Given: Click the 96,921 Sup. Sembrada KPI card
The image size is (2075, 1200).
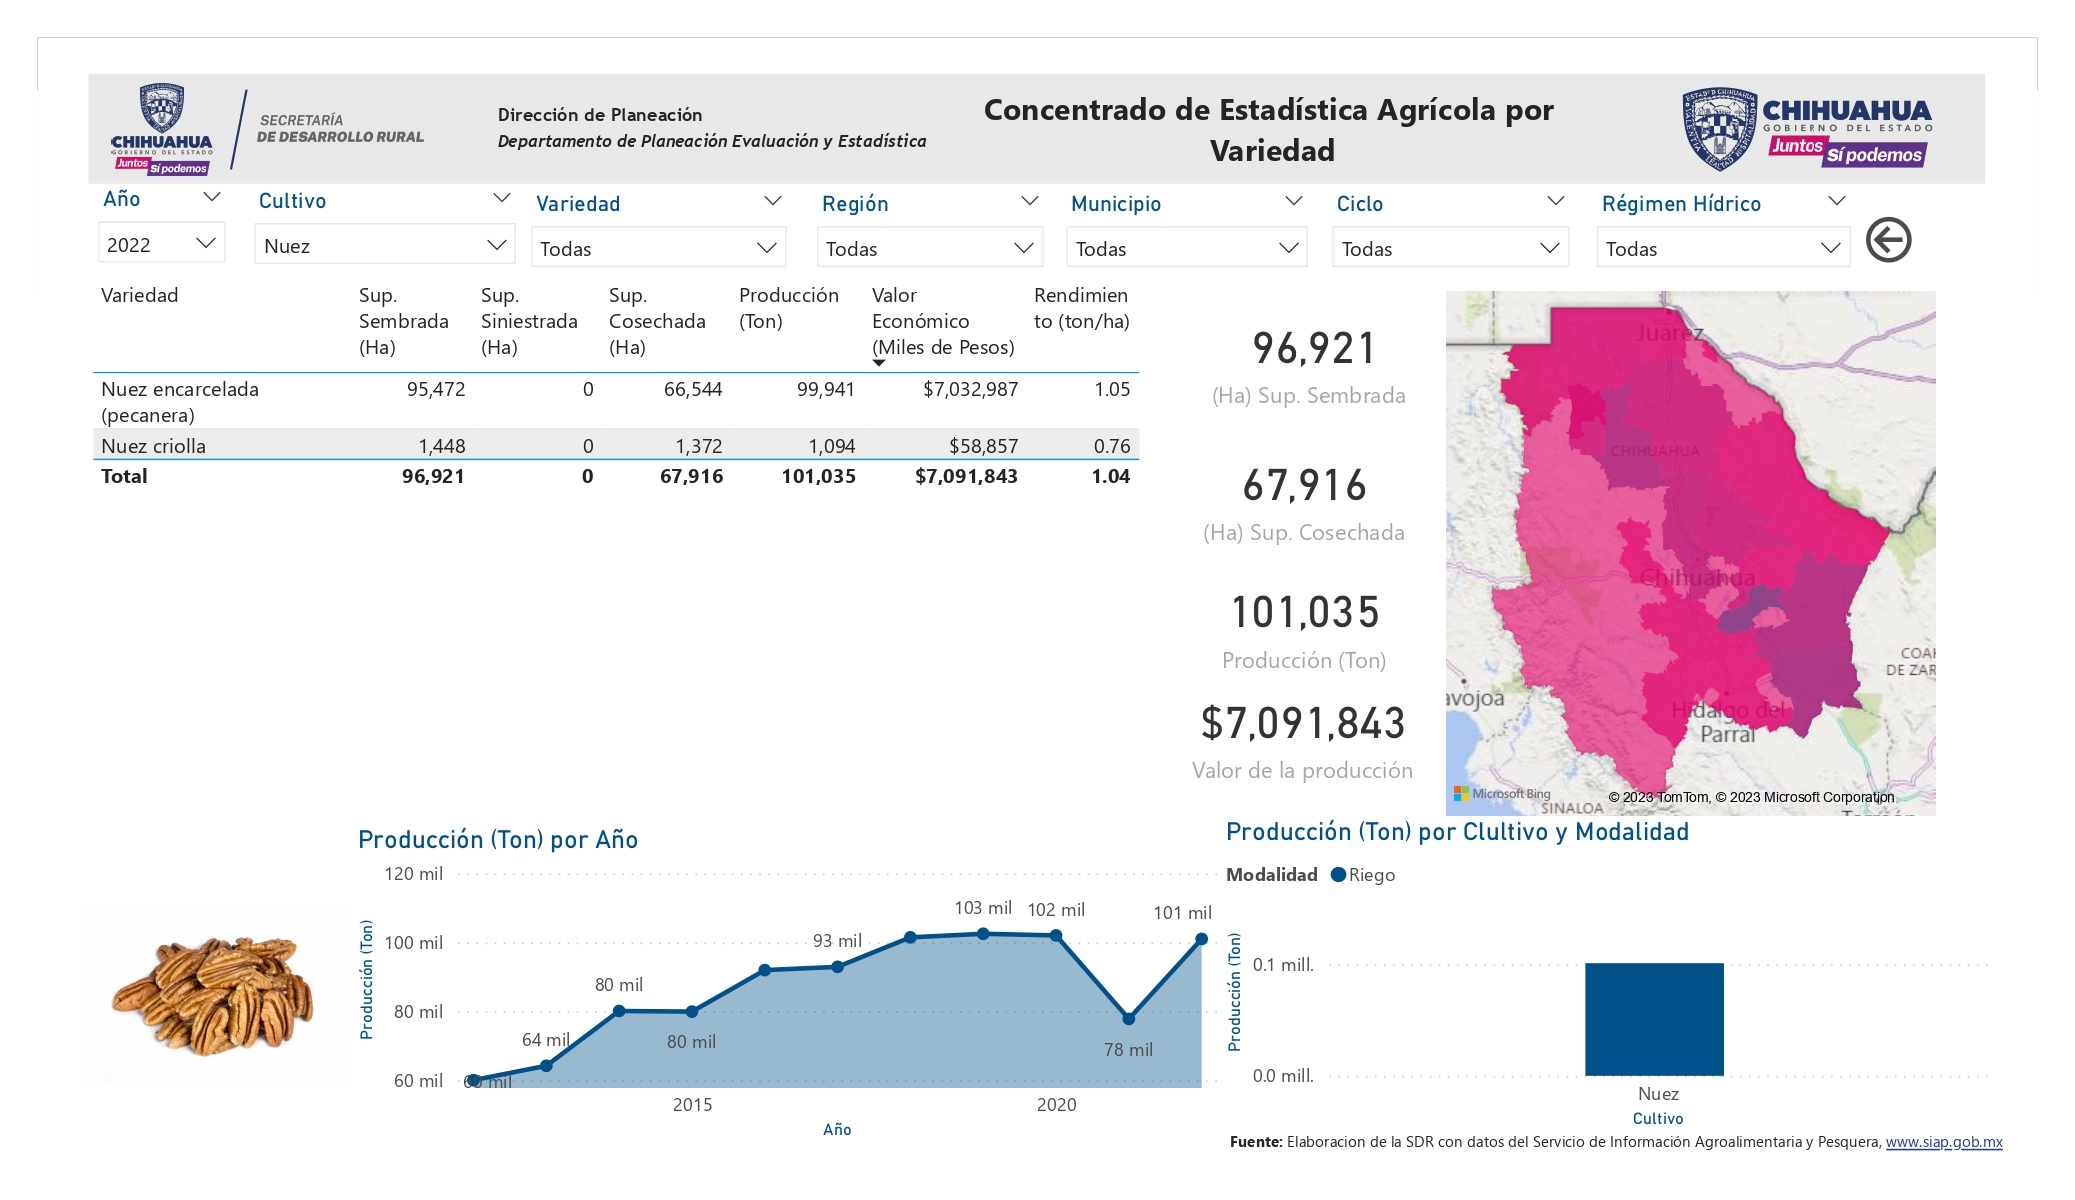Looking at the screenshot, I should pos(1309,366).
